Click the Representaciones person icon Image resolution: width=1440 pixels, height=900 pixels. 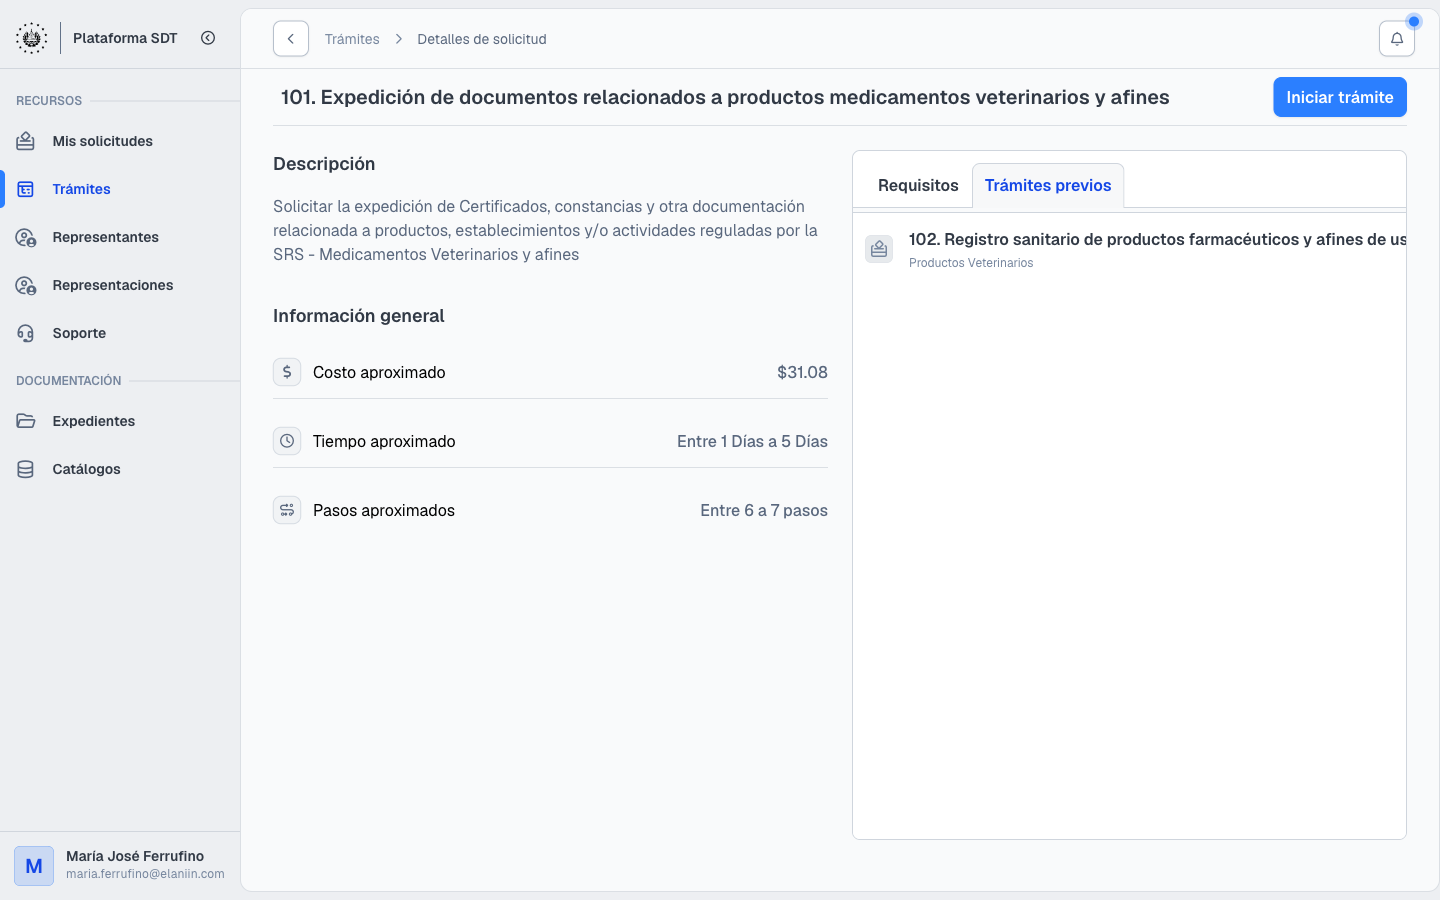point(26,285)
